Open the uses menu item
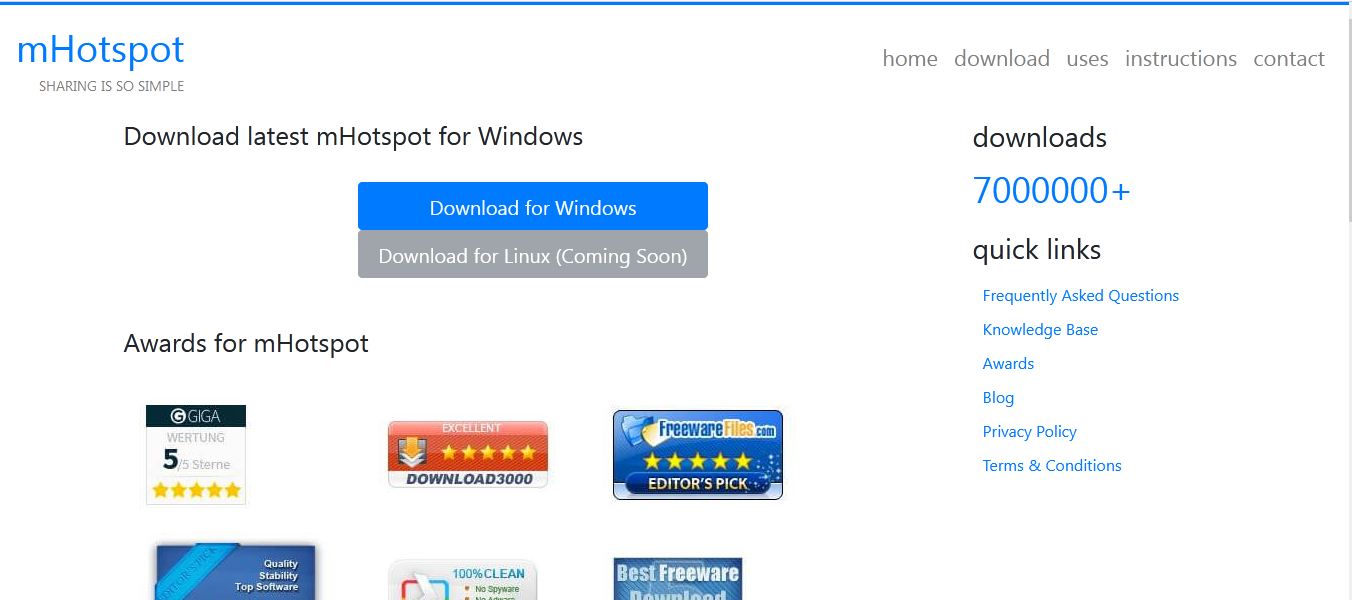 tap(1087, 59)
